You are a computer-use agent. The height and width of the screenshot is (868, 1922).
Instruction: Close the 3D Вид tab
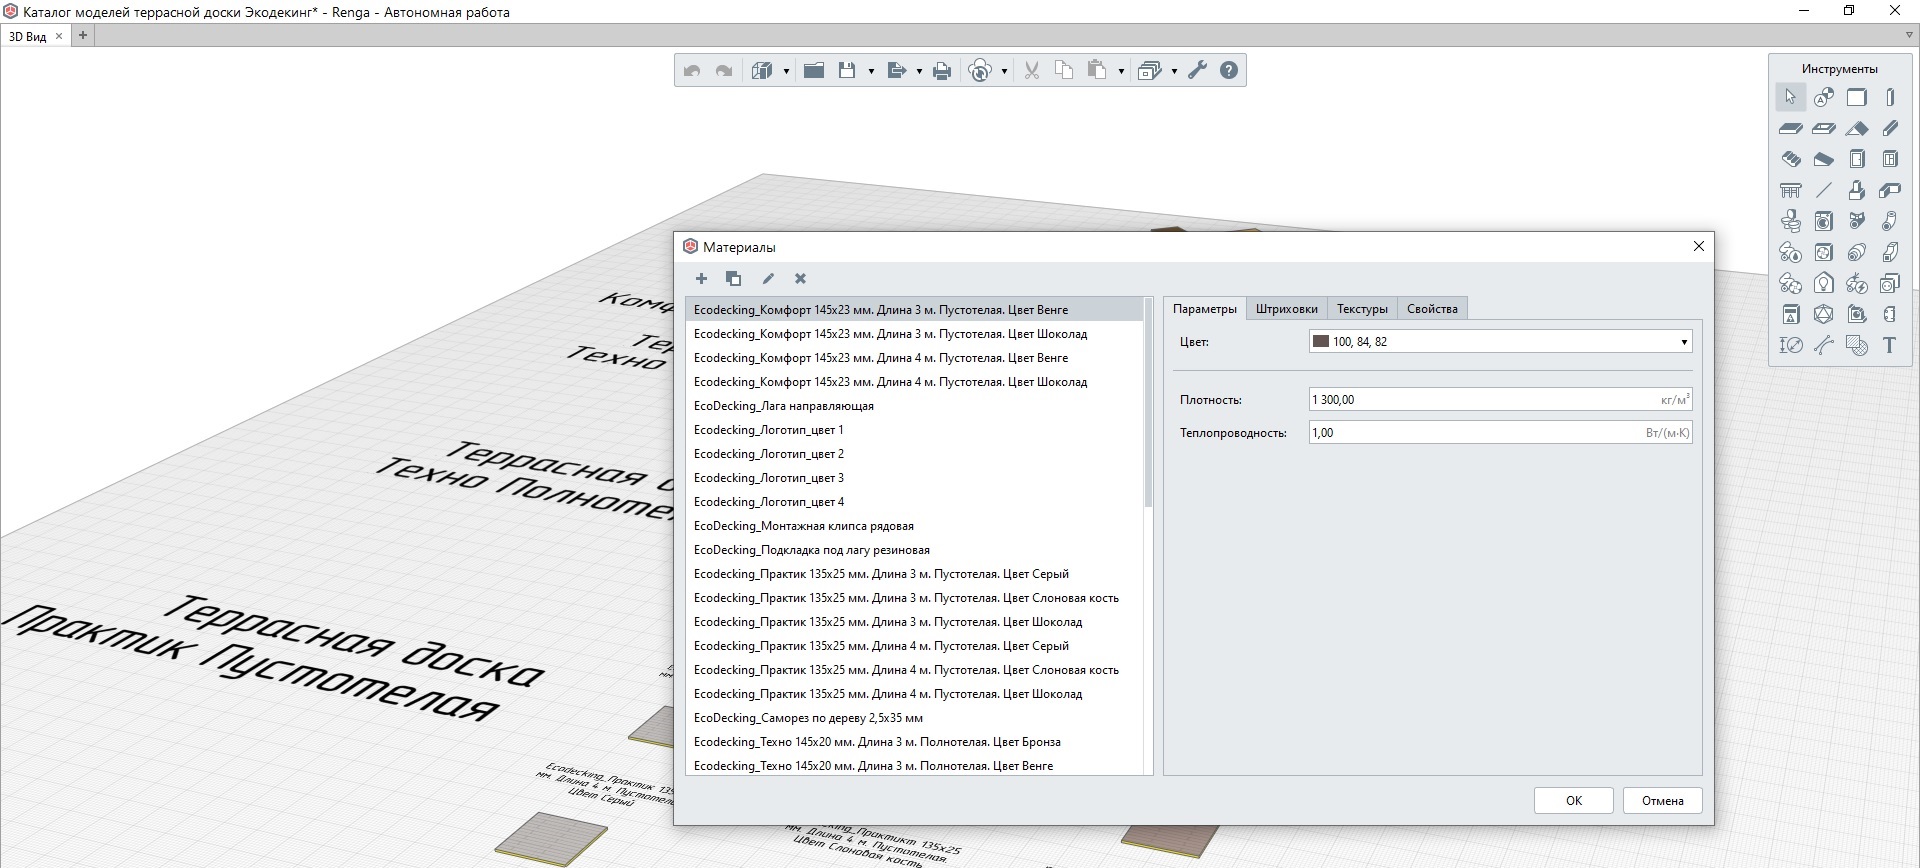[x=59, y=36]
